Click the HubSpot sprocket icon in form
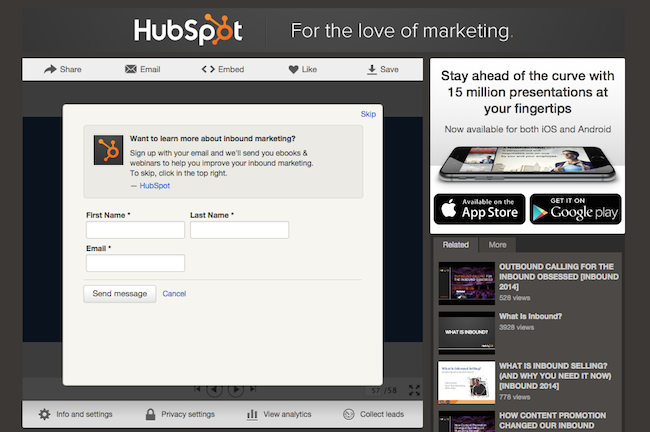 pyautogui.click(x=108, y=150)
